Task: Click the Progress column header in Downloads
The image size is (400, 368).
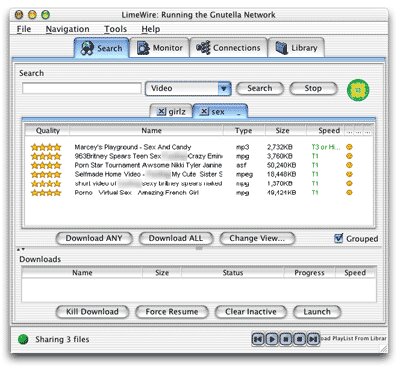Action: tap(309, 273)
